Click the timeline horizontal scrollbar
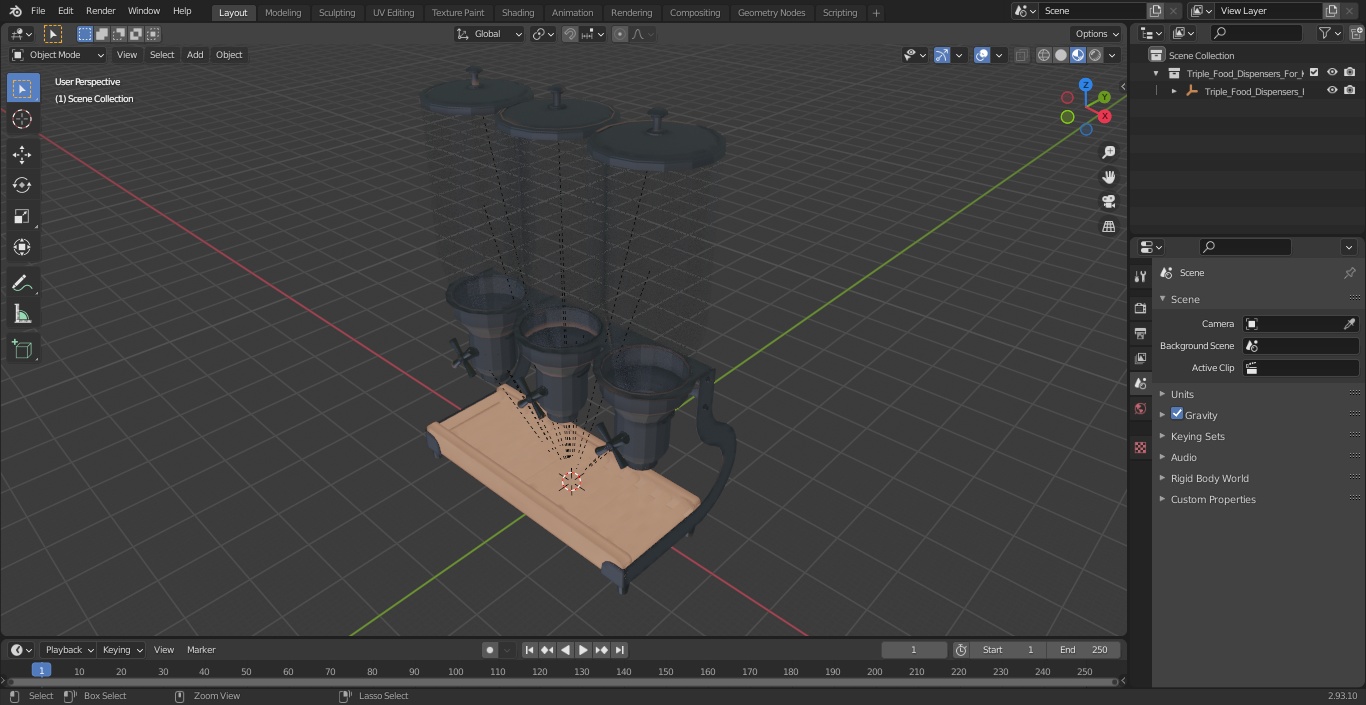1366x705 pixels. click(560, 682)
